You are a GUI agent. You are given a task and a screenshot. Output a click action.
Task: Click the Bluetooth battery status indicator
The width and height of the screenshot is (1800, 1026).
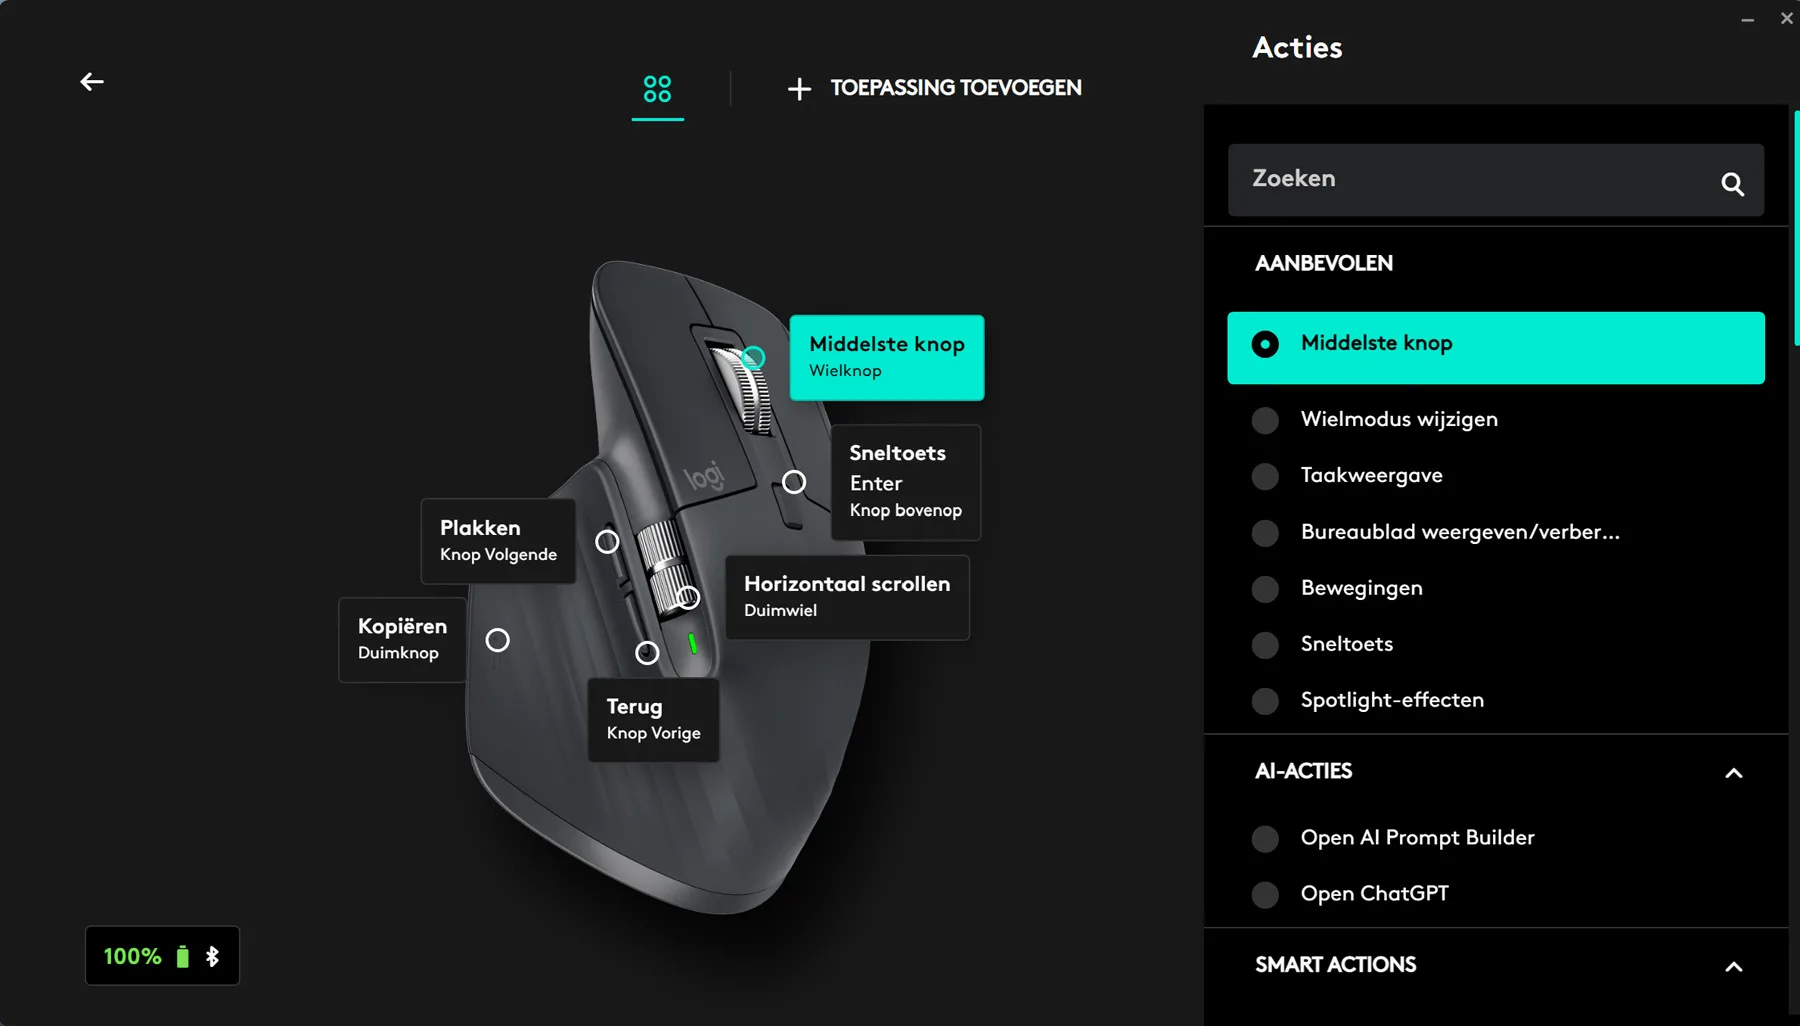coord(162,956)
